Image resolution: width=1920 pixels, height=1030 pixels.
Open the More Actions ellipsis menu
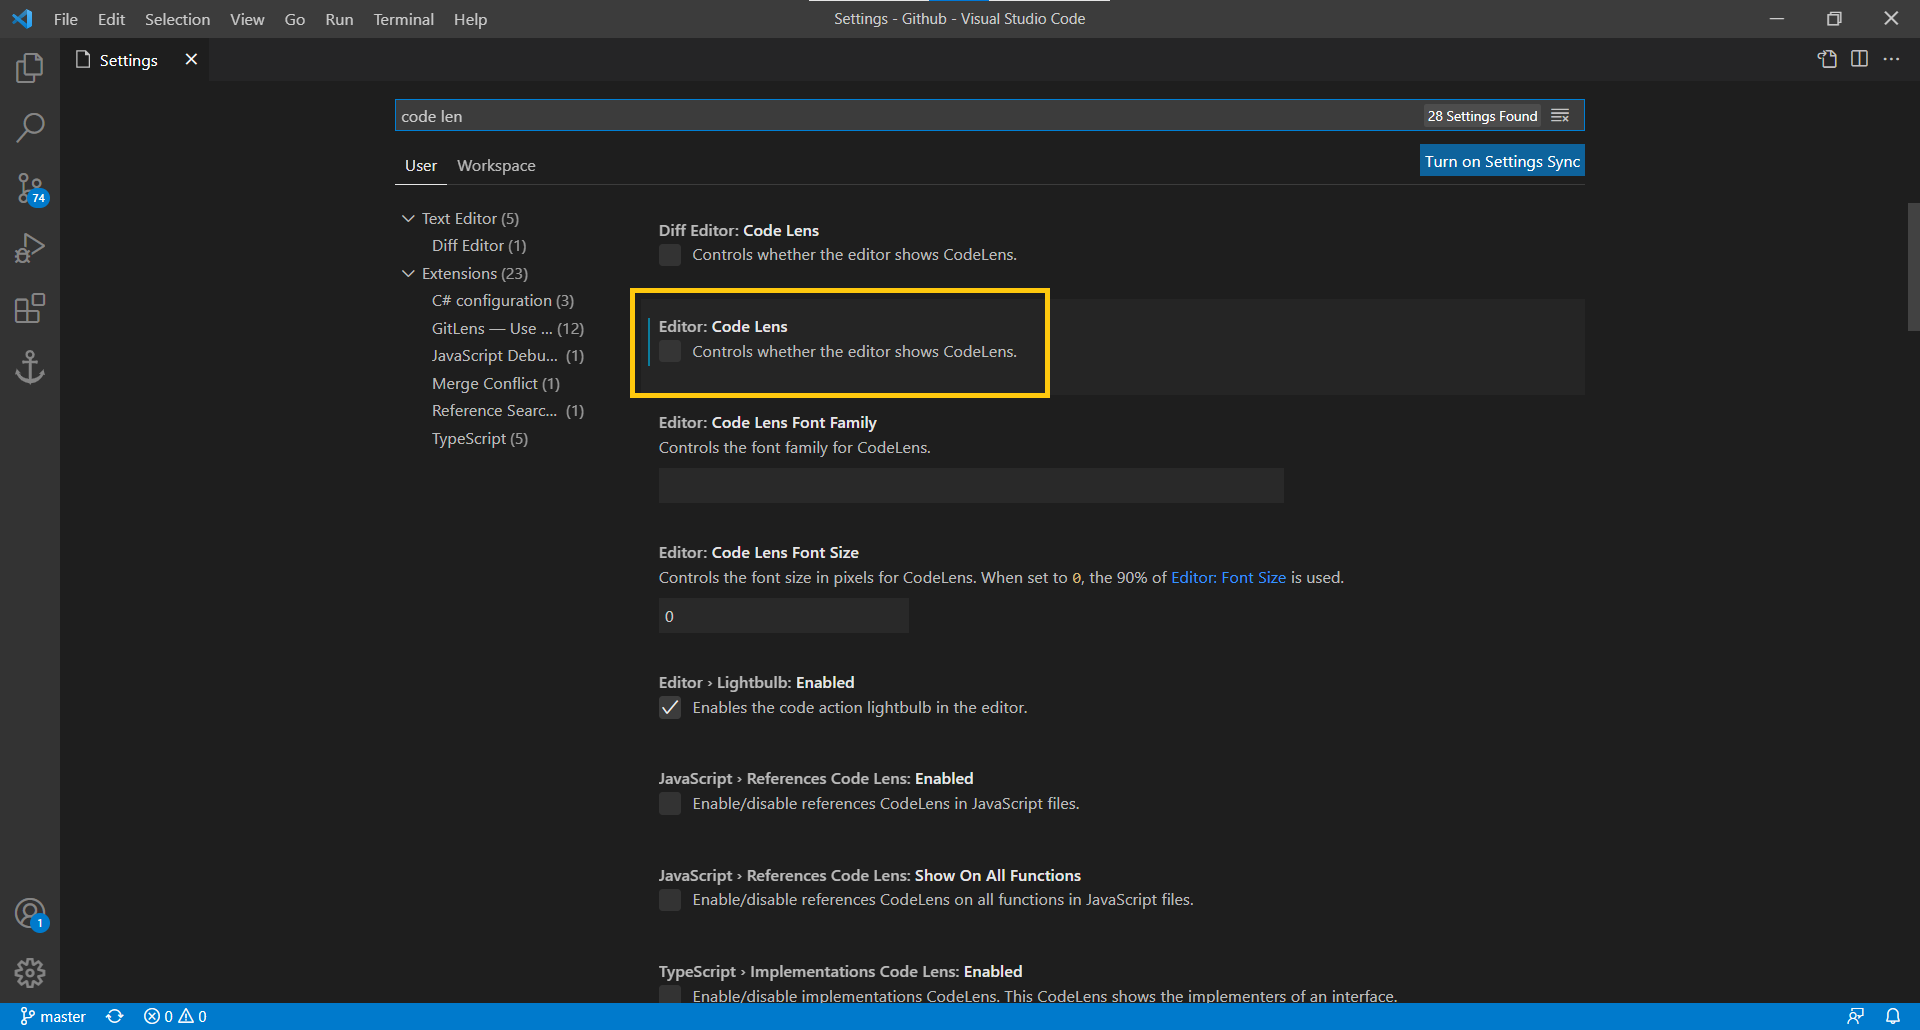pos(1891,59)
